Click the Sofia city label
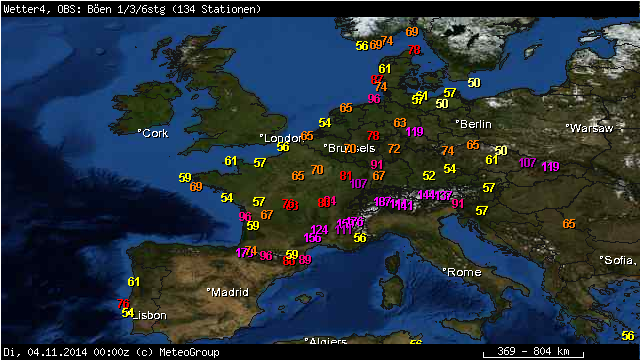640x360 pixels. [618, 260]
